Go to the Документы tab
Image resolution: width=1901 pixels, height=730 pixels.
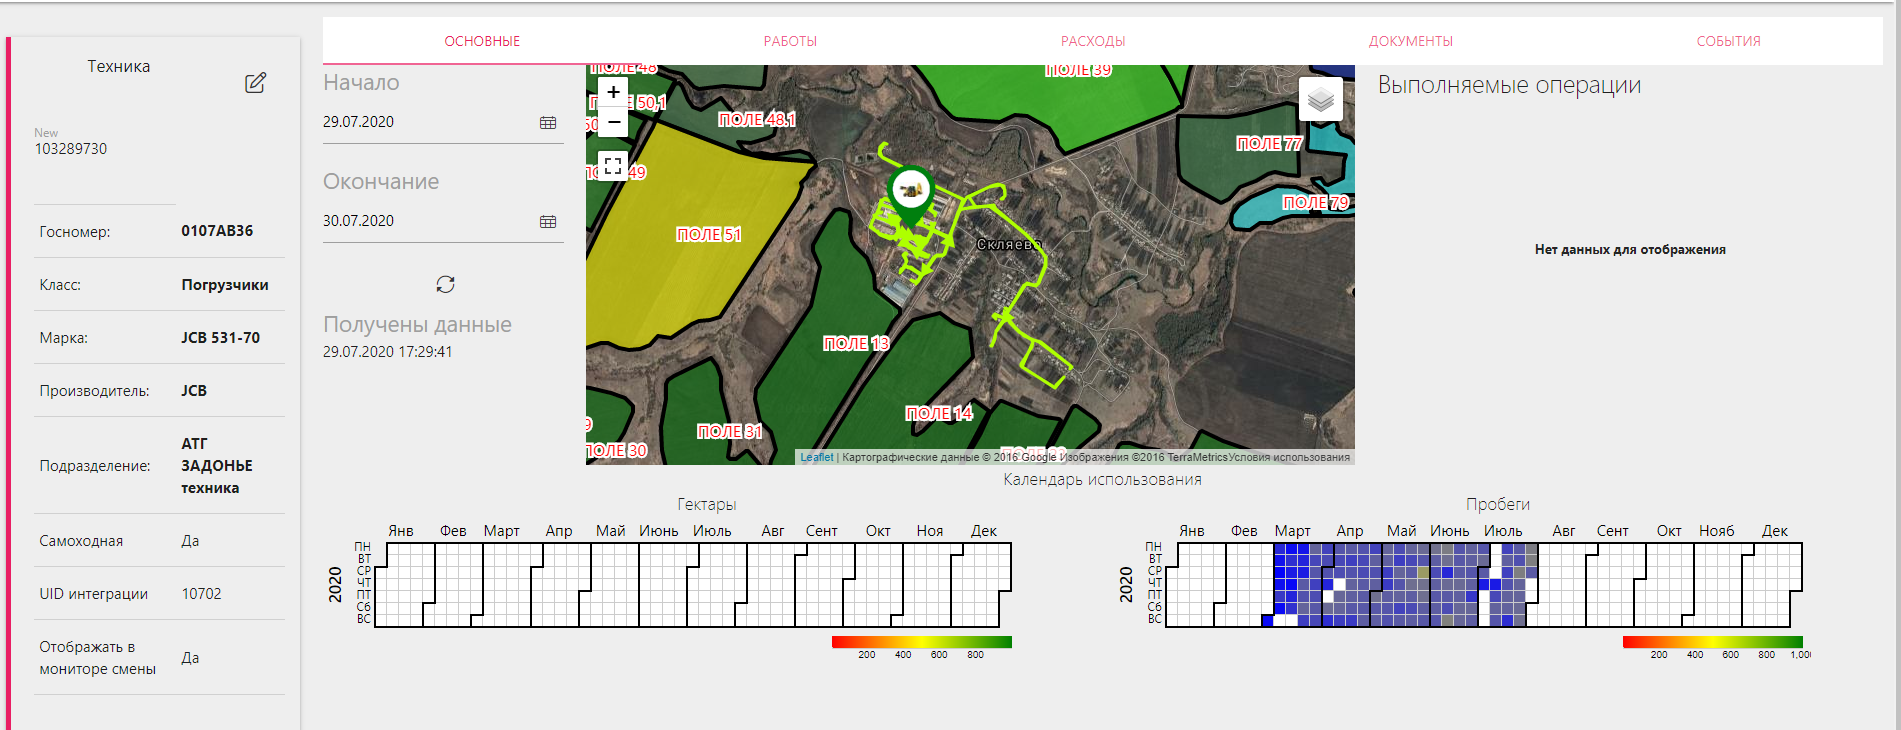[x=1410, y=41]
